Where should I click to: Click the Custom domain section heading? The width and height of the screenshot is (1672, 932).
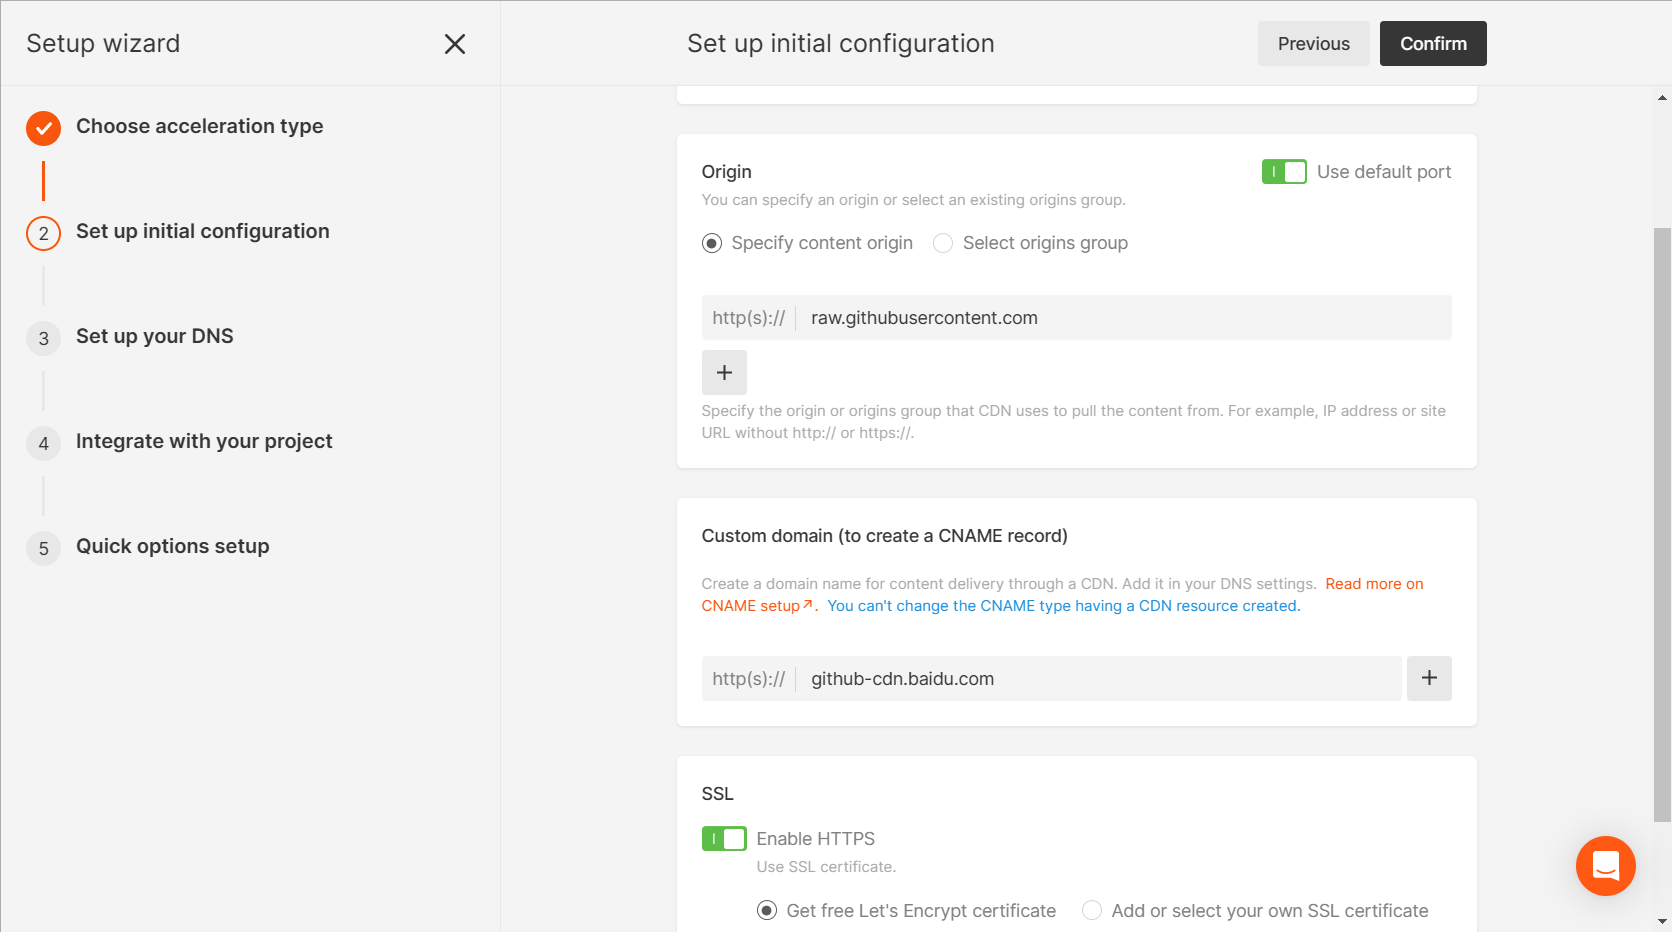pyautogui.click(x=884, y=536)
